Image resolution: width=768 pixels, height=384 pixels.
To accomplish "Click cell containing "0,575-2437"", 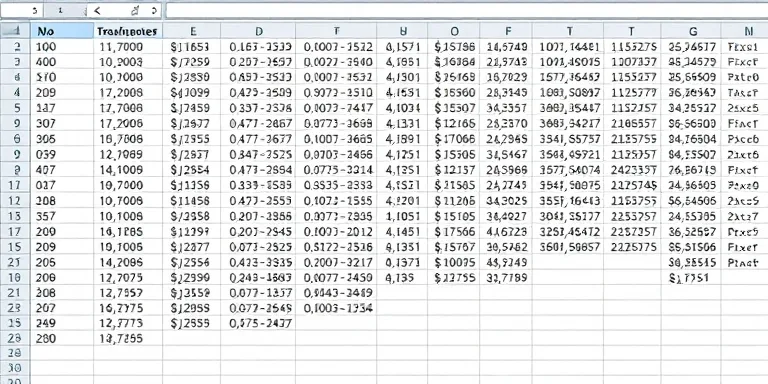I will pyautogui.click(x=258, y=323).
